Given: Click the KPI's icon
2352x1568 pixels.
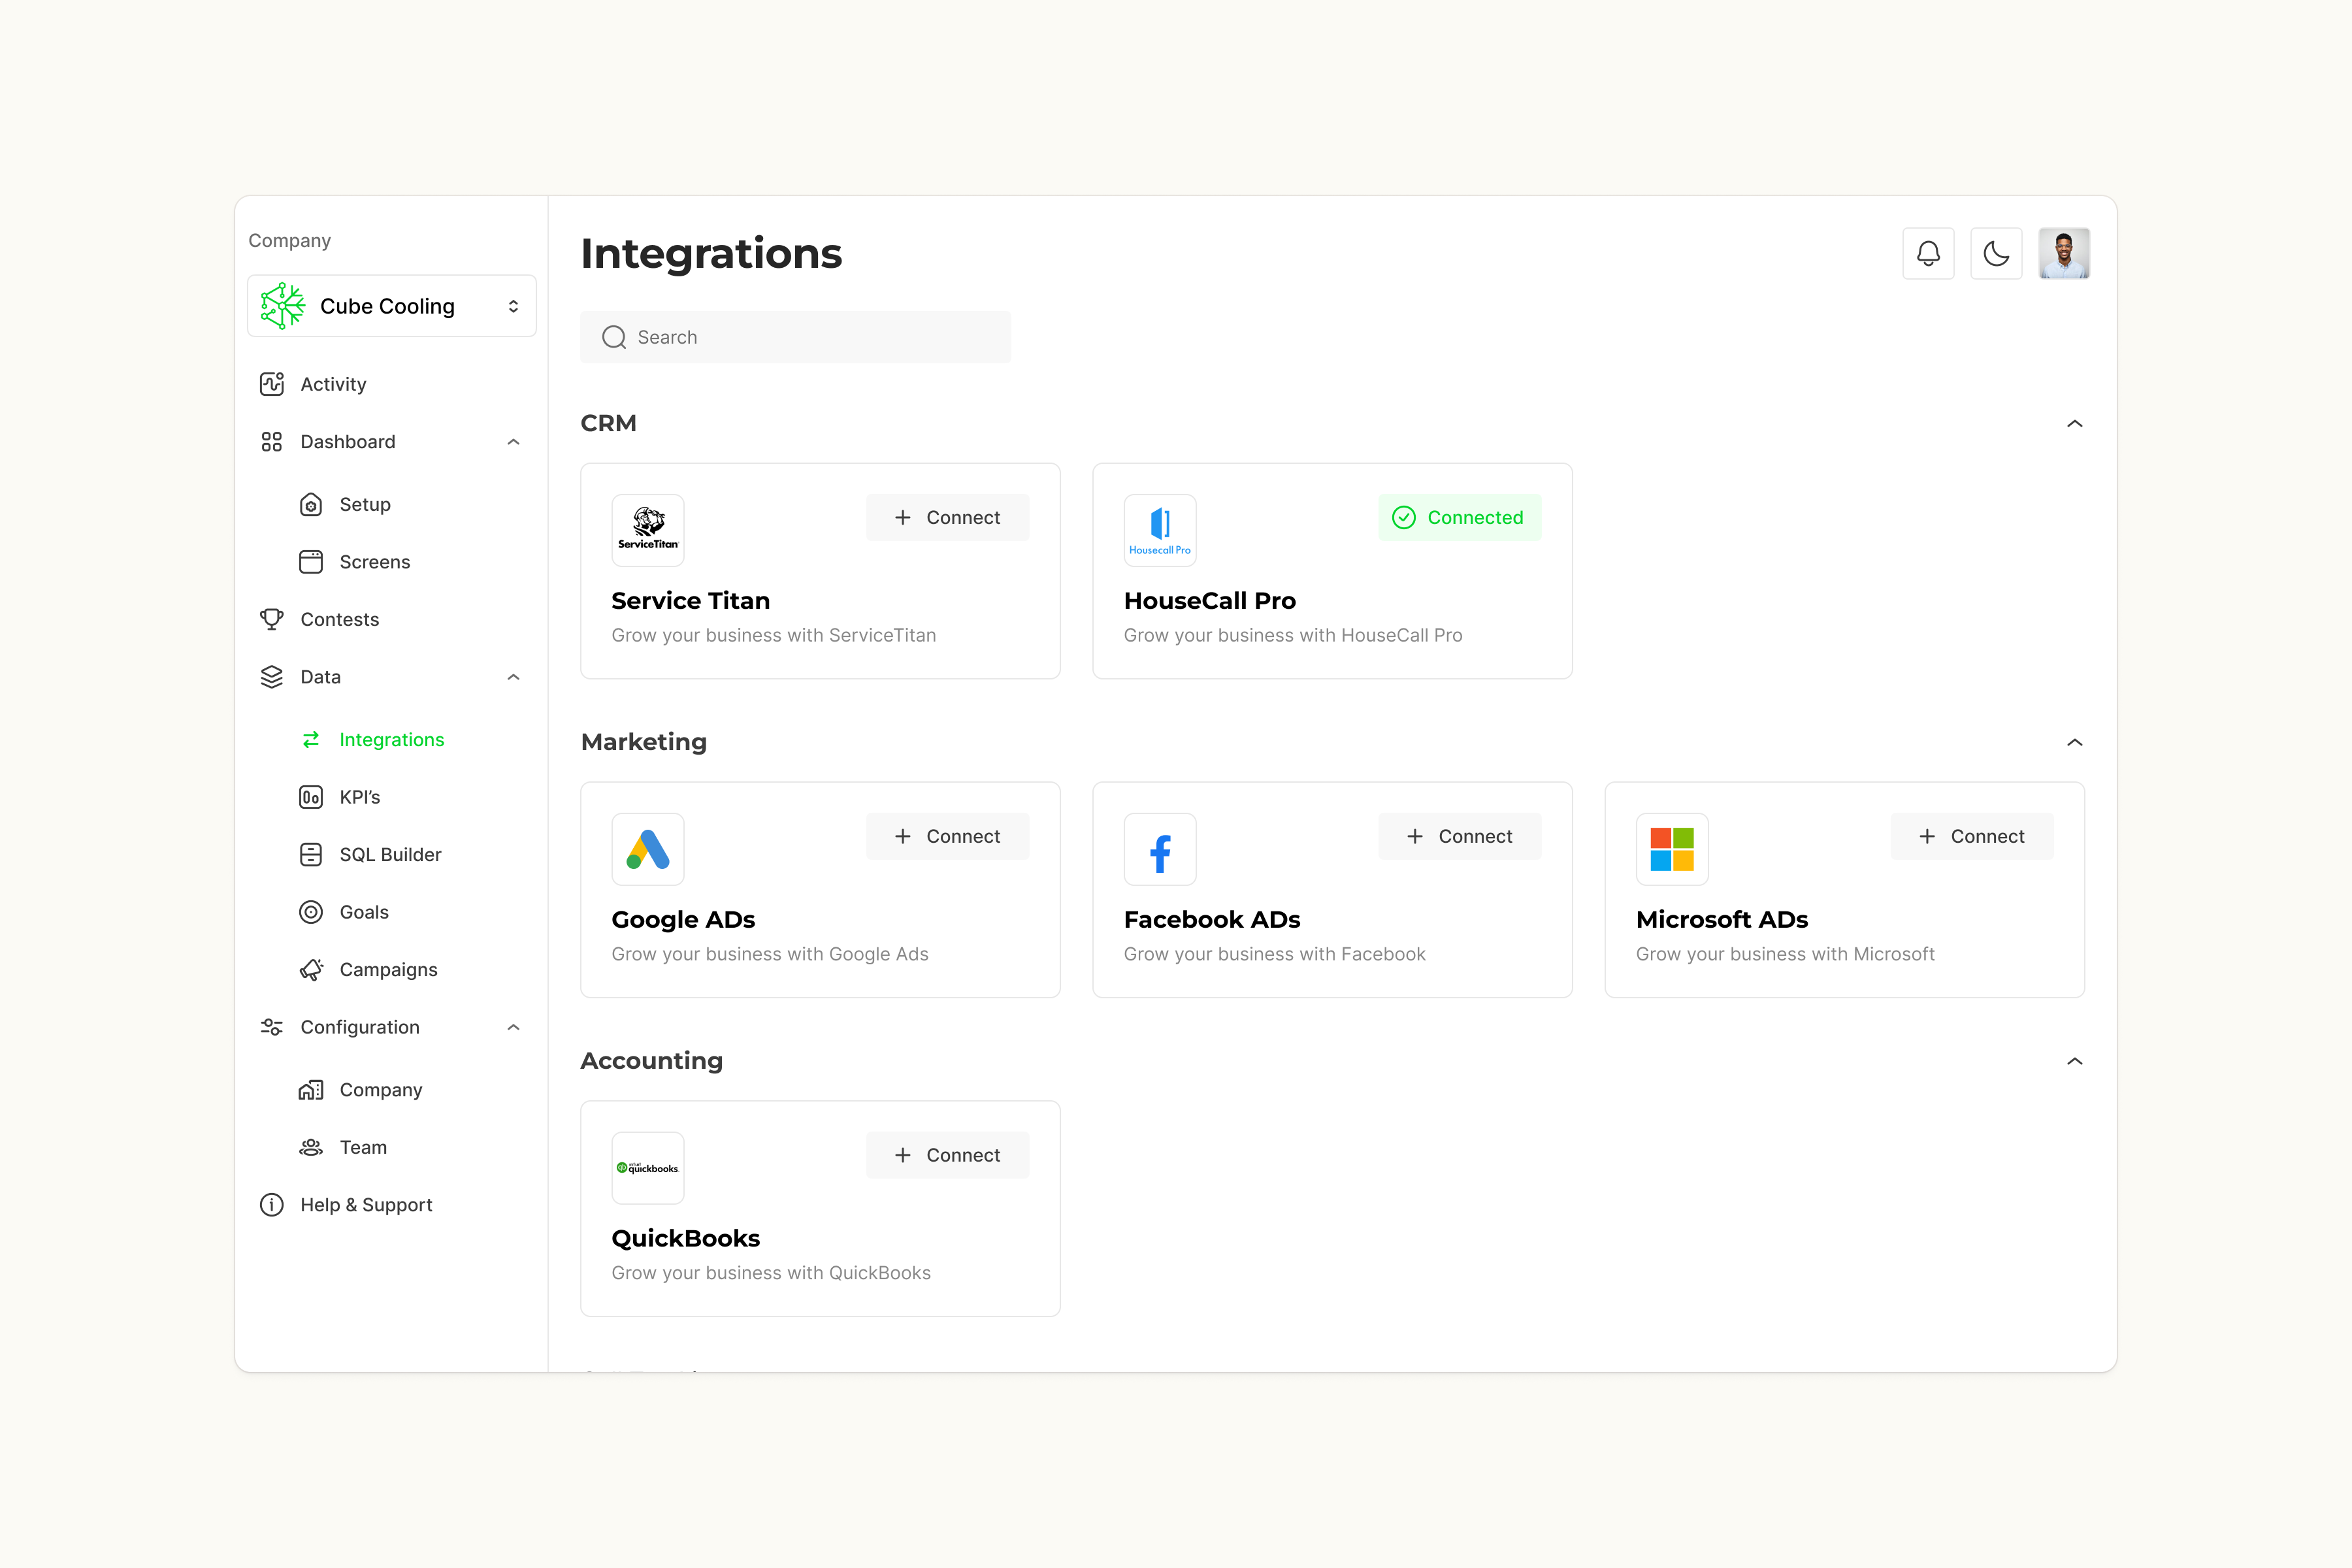Looking at the screenshot, I should point(311,797).
